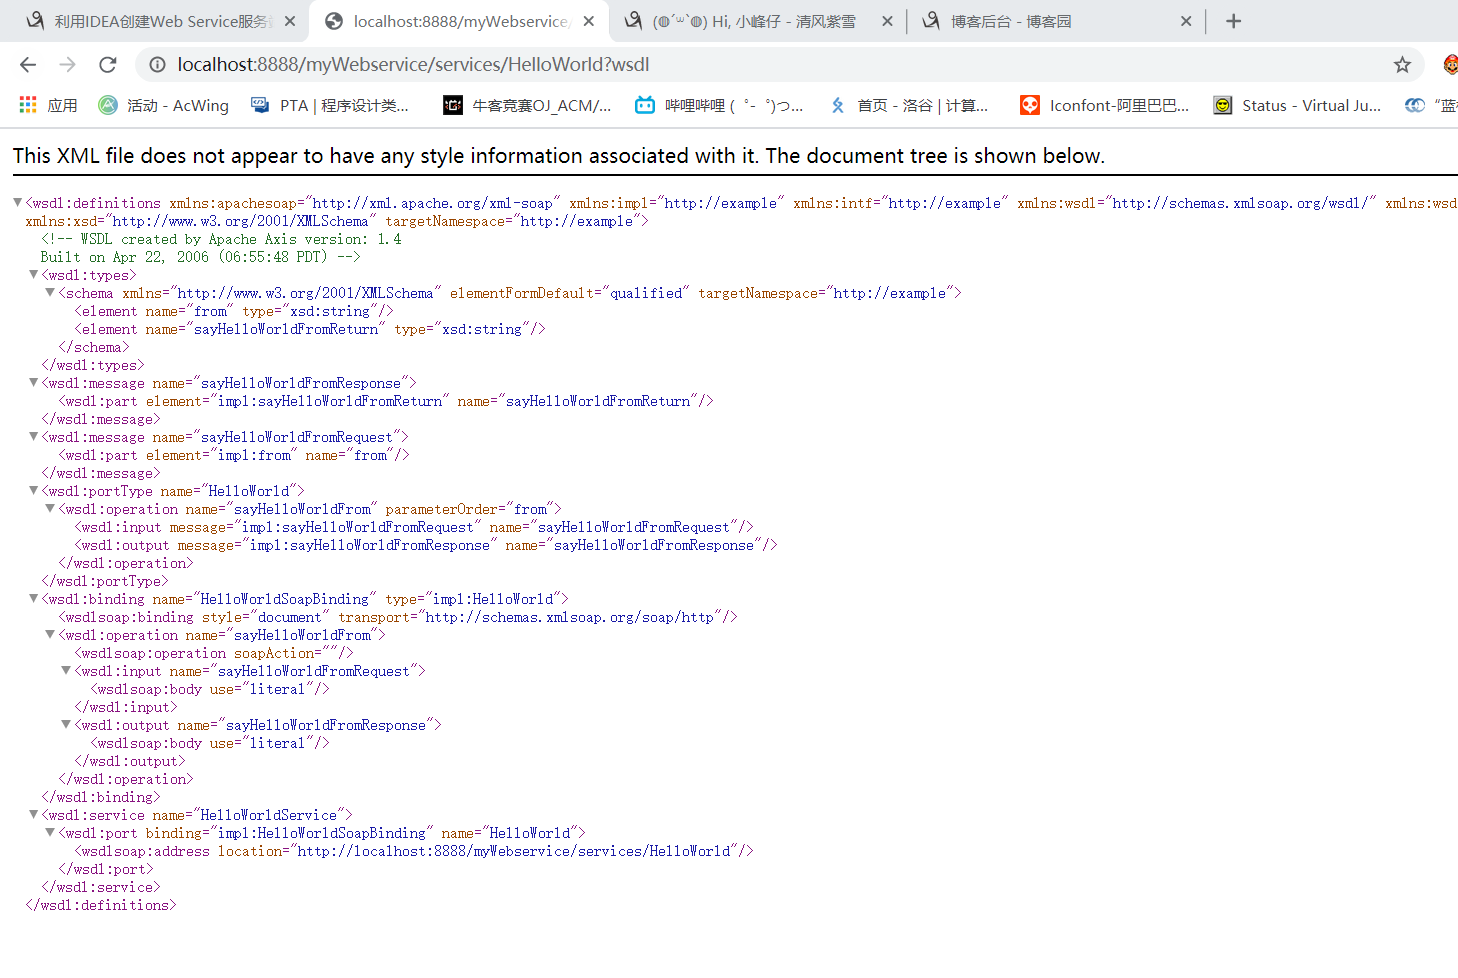Open the PTA bookmark
Screen dimensions: 1458x978
tap(330, 105)
